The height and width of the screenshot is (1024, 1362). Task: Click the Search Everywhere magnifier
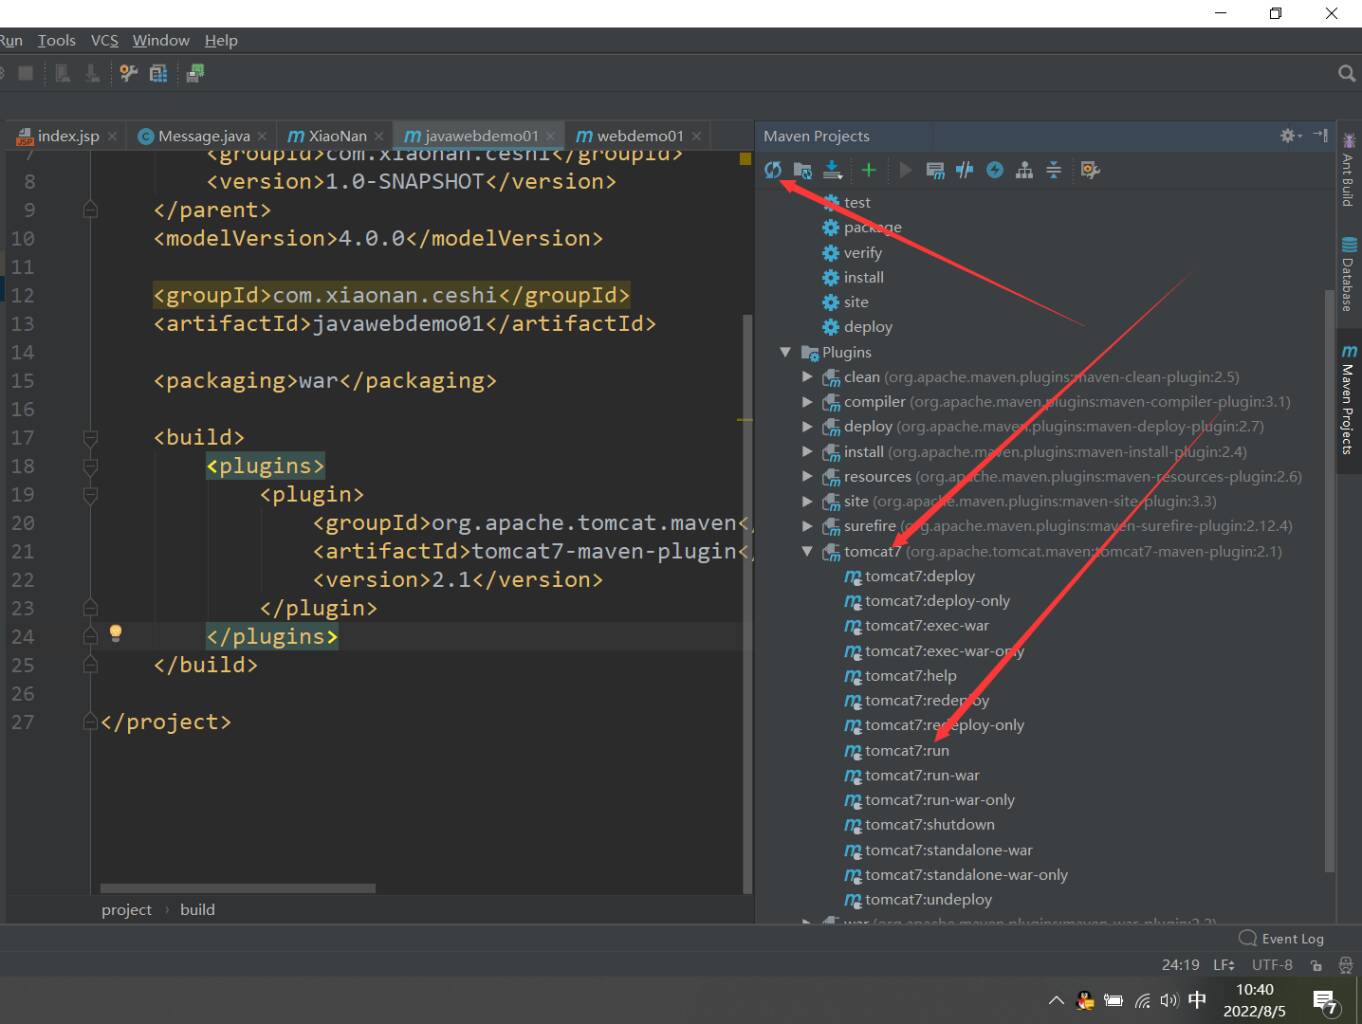[1346, 73]
